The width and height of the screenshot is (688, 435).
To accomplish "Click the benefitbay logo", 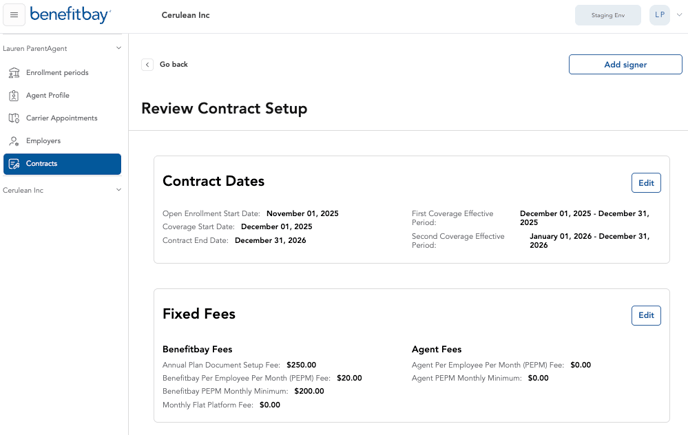I will [x=70, y=15].
